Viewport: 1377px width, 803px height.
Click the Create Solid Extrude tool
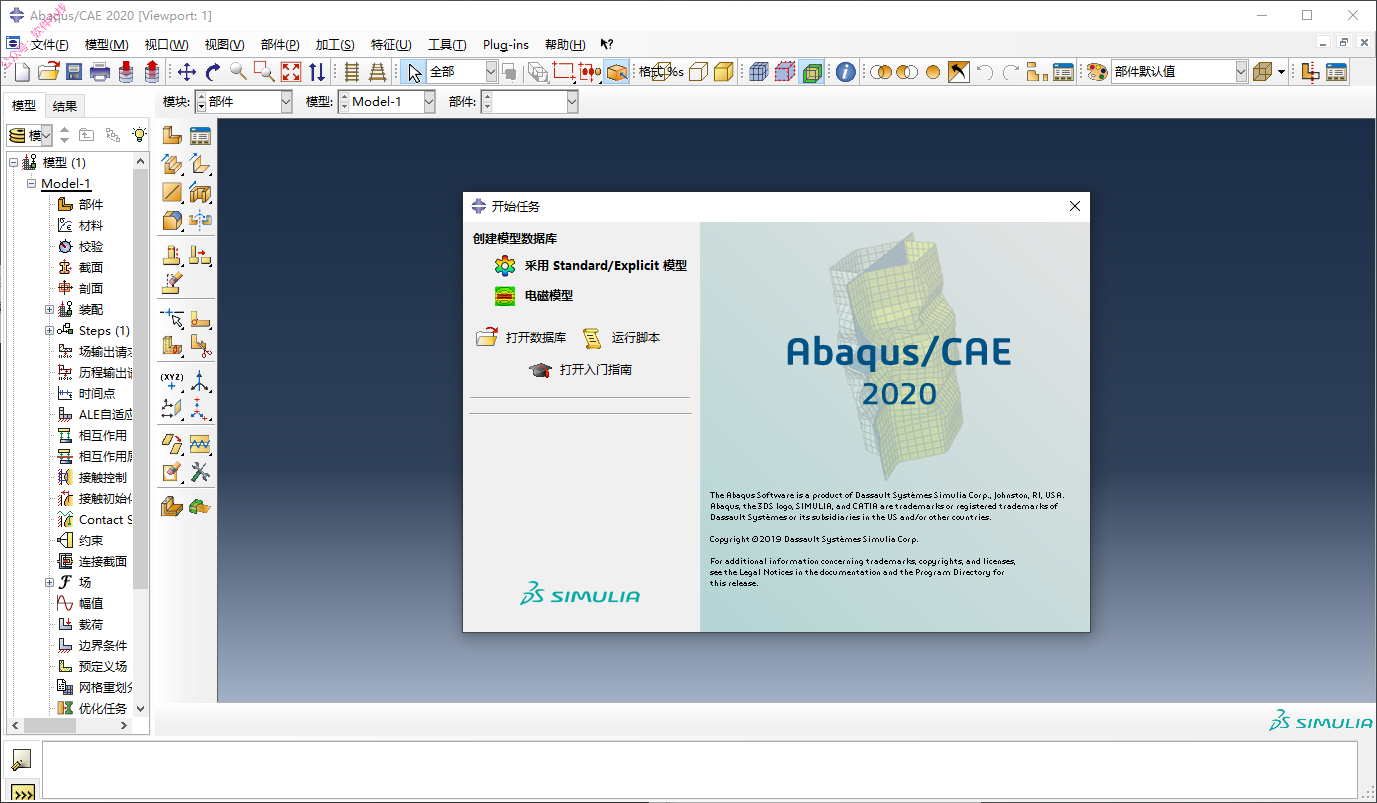pyautogui.click(x=173, y=165)
